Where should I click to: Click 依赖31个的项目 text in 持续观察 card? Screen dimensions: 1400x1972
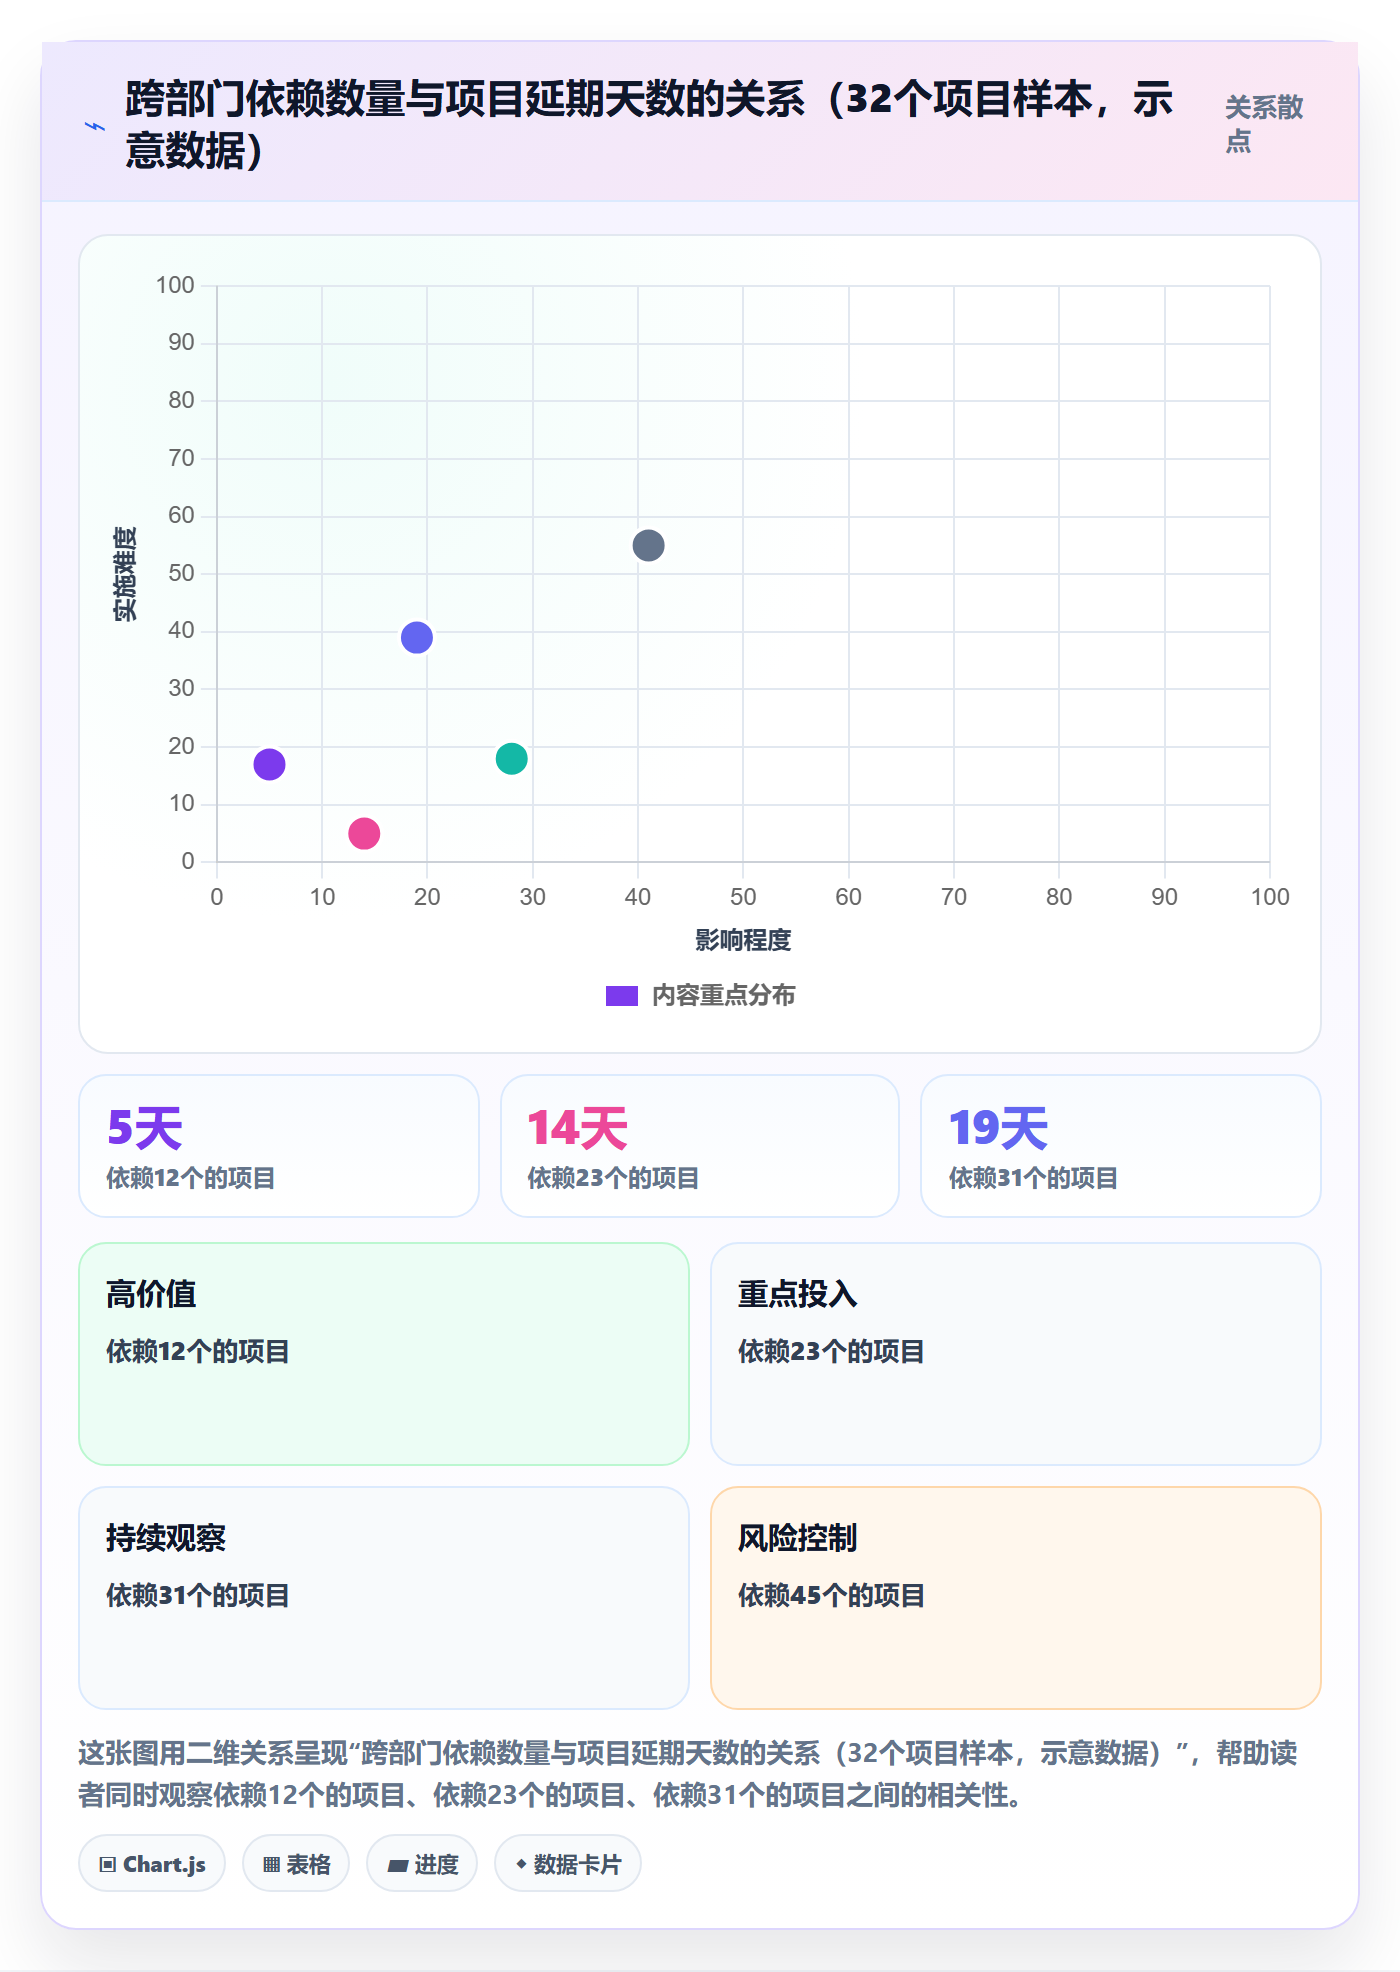[198, 1595]
